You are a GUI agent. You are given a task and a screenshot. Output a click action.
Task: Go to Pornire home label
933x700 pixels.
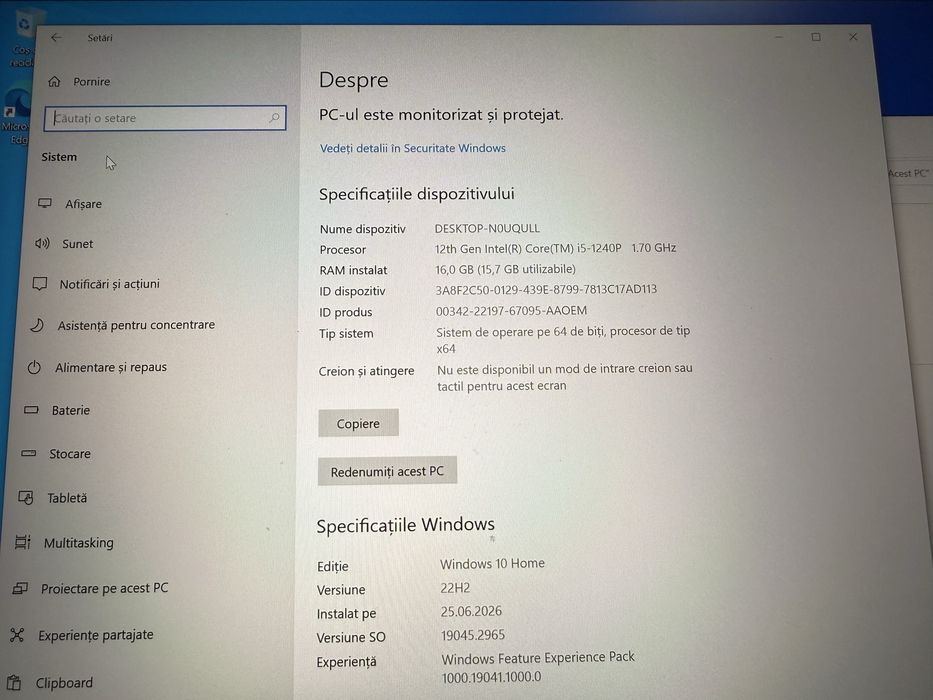point(92,82)
